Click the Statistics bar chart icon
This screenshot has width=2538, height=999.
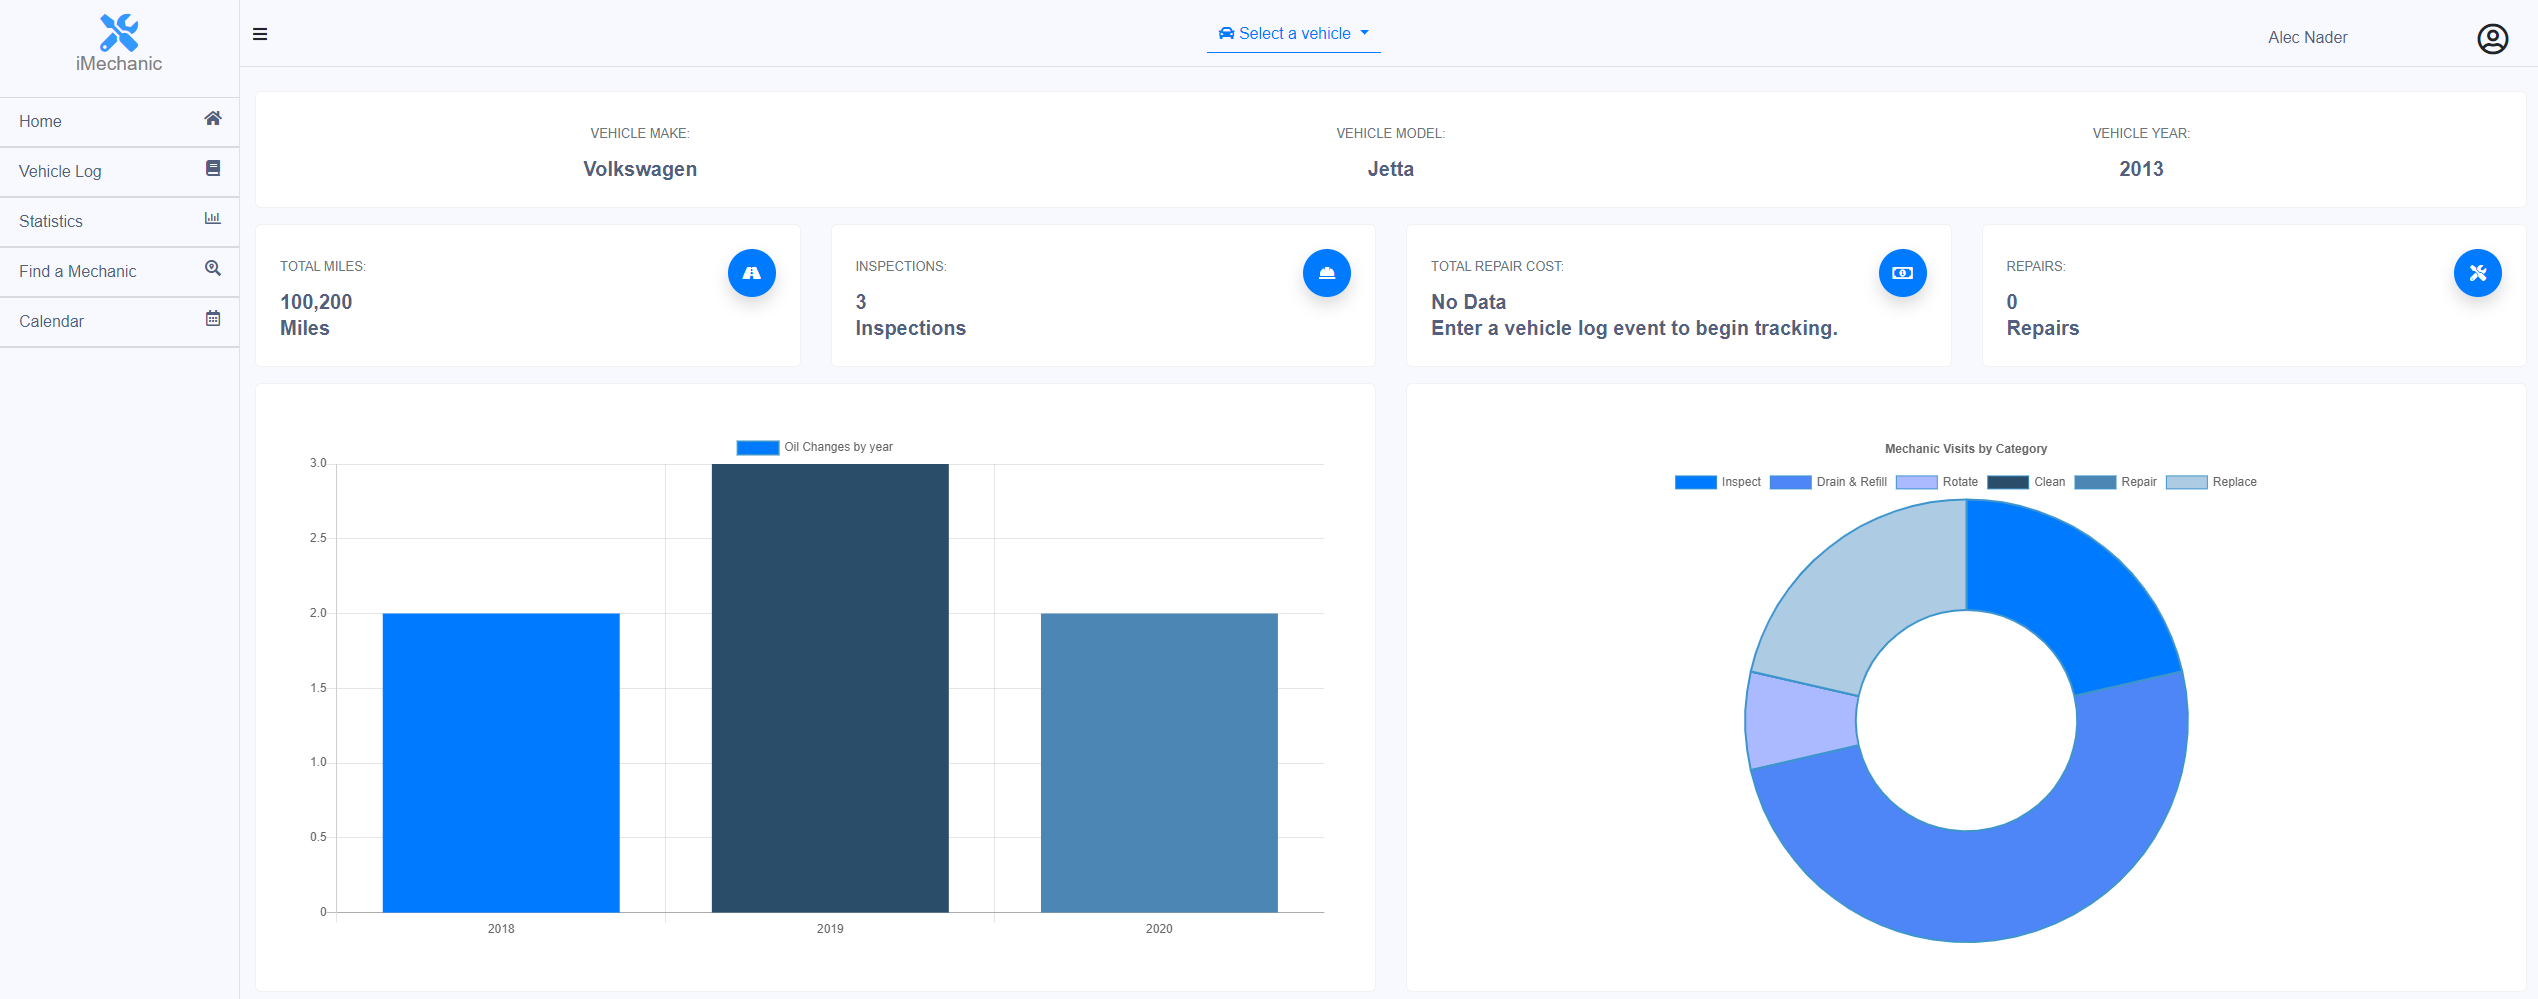coord(213,219)
